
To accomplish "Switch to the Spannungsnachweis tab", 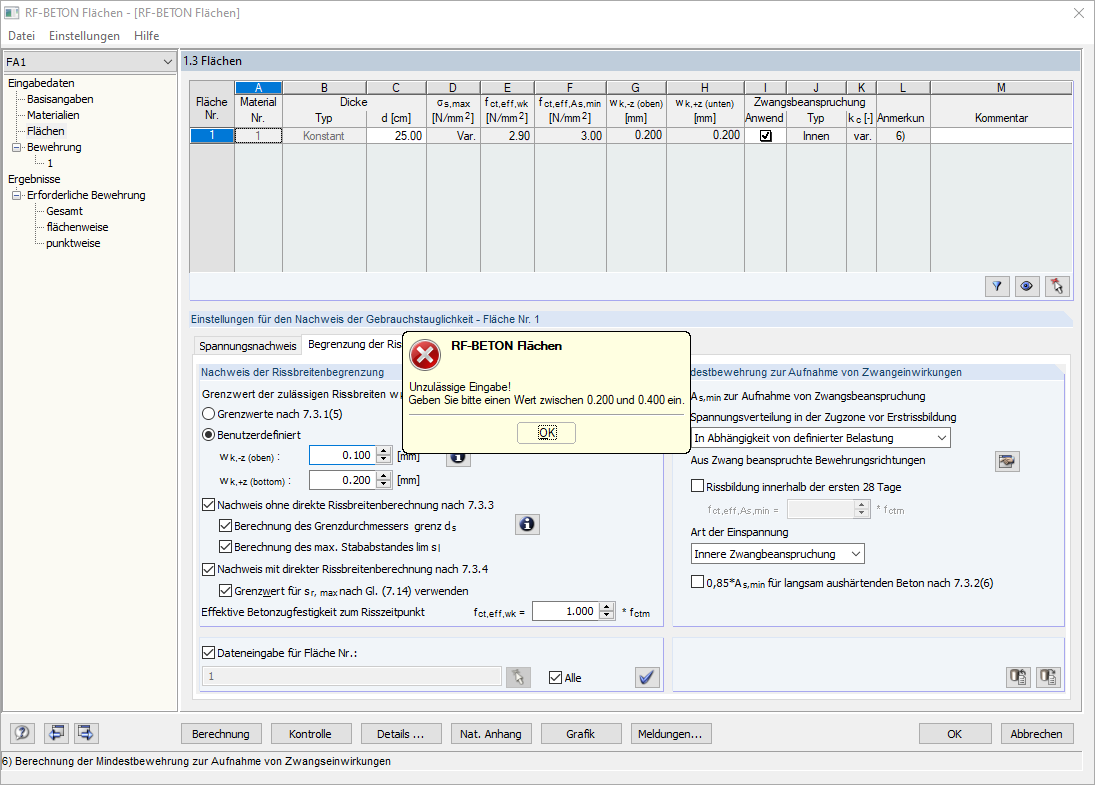I will coord(248,346).
